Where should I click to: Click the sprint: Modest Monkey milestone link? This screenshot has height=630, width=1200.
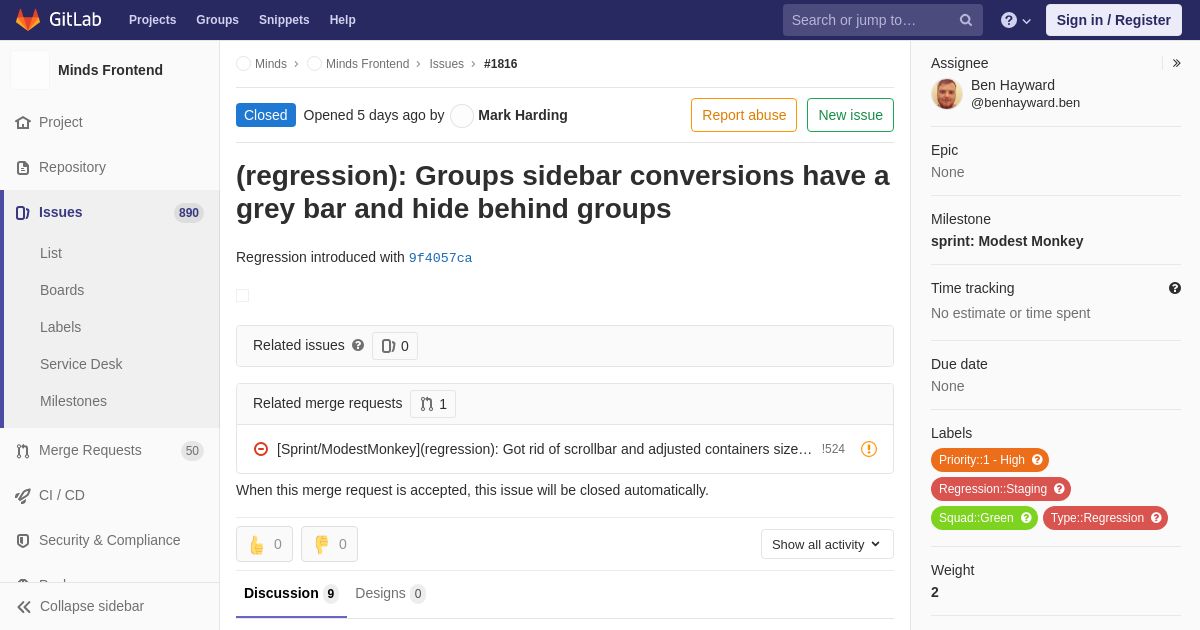click(1007, 241)
